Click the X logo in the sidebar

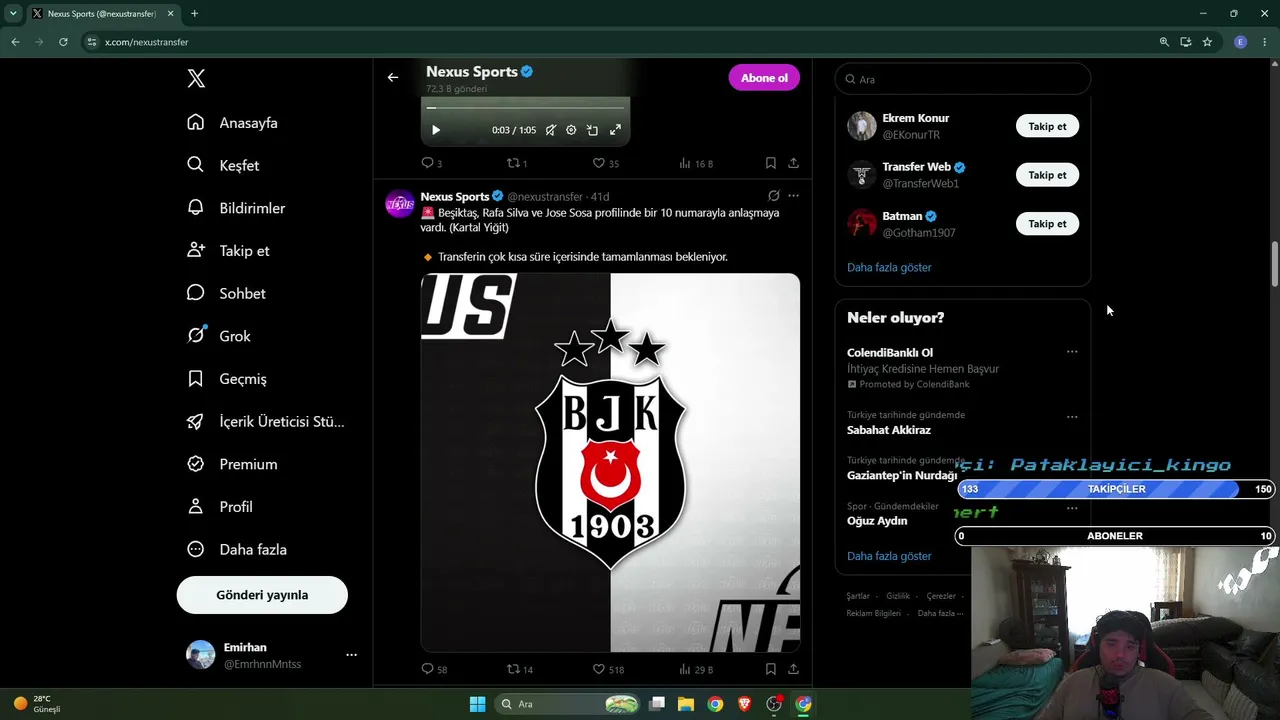point(196,79)
